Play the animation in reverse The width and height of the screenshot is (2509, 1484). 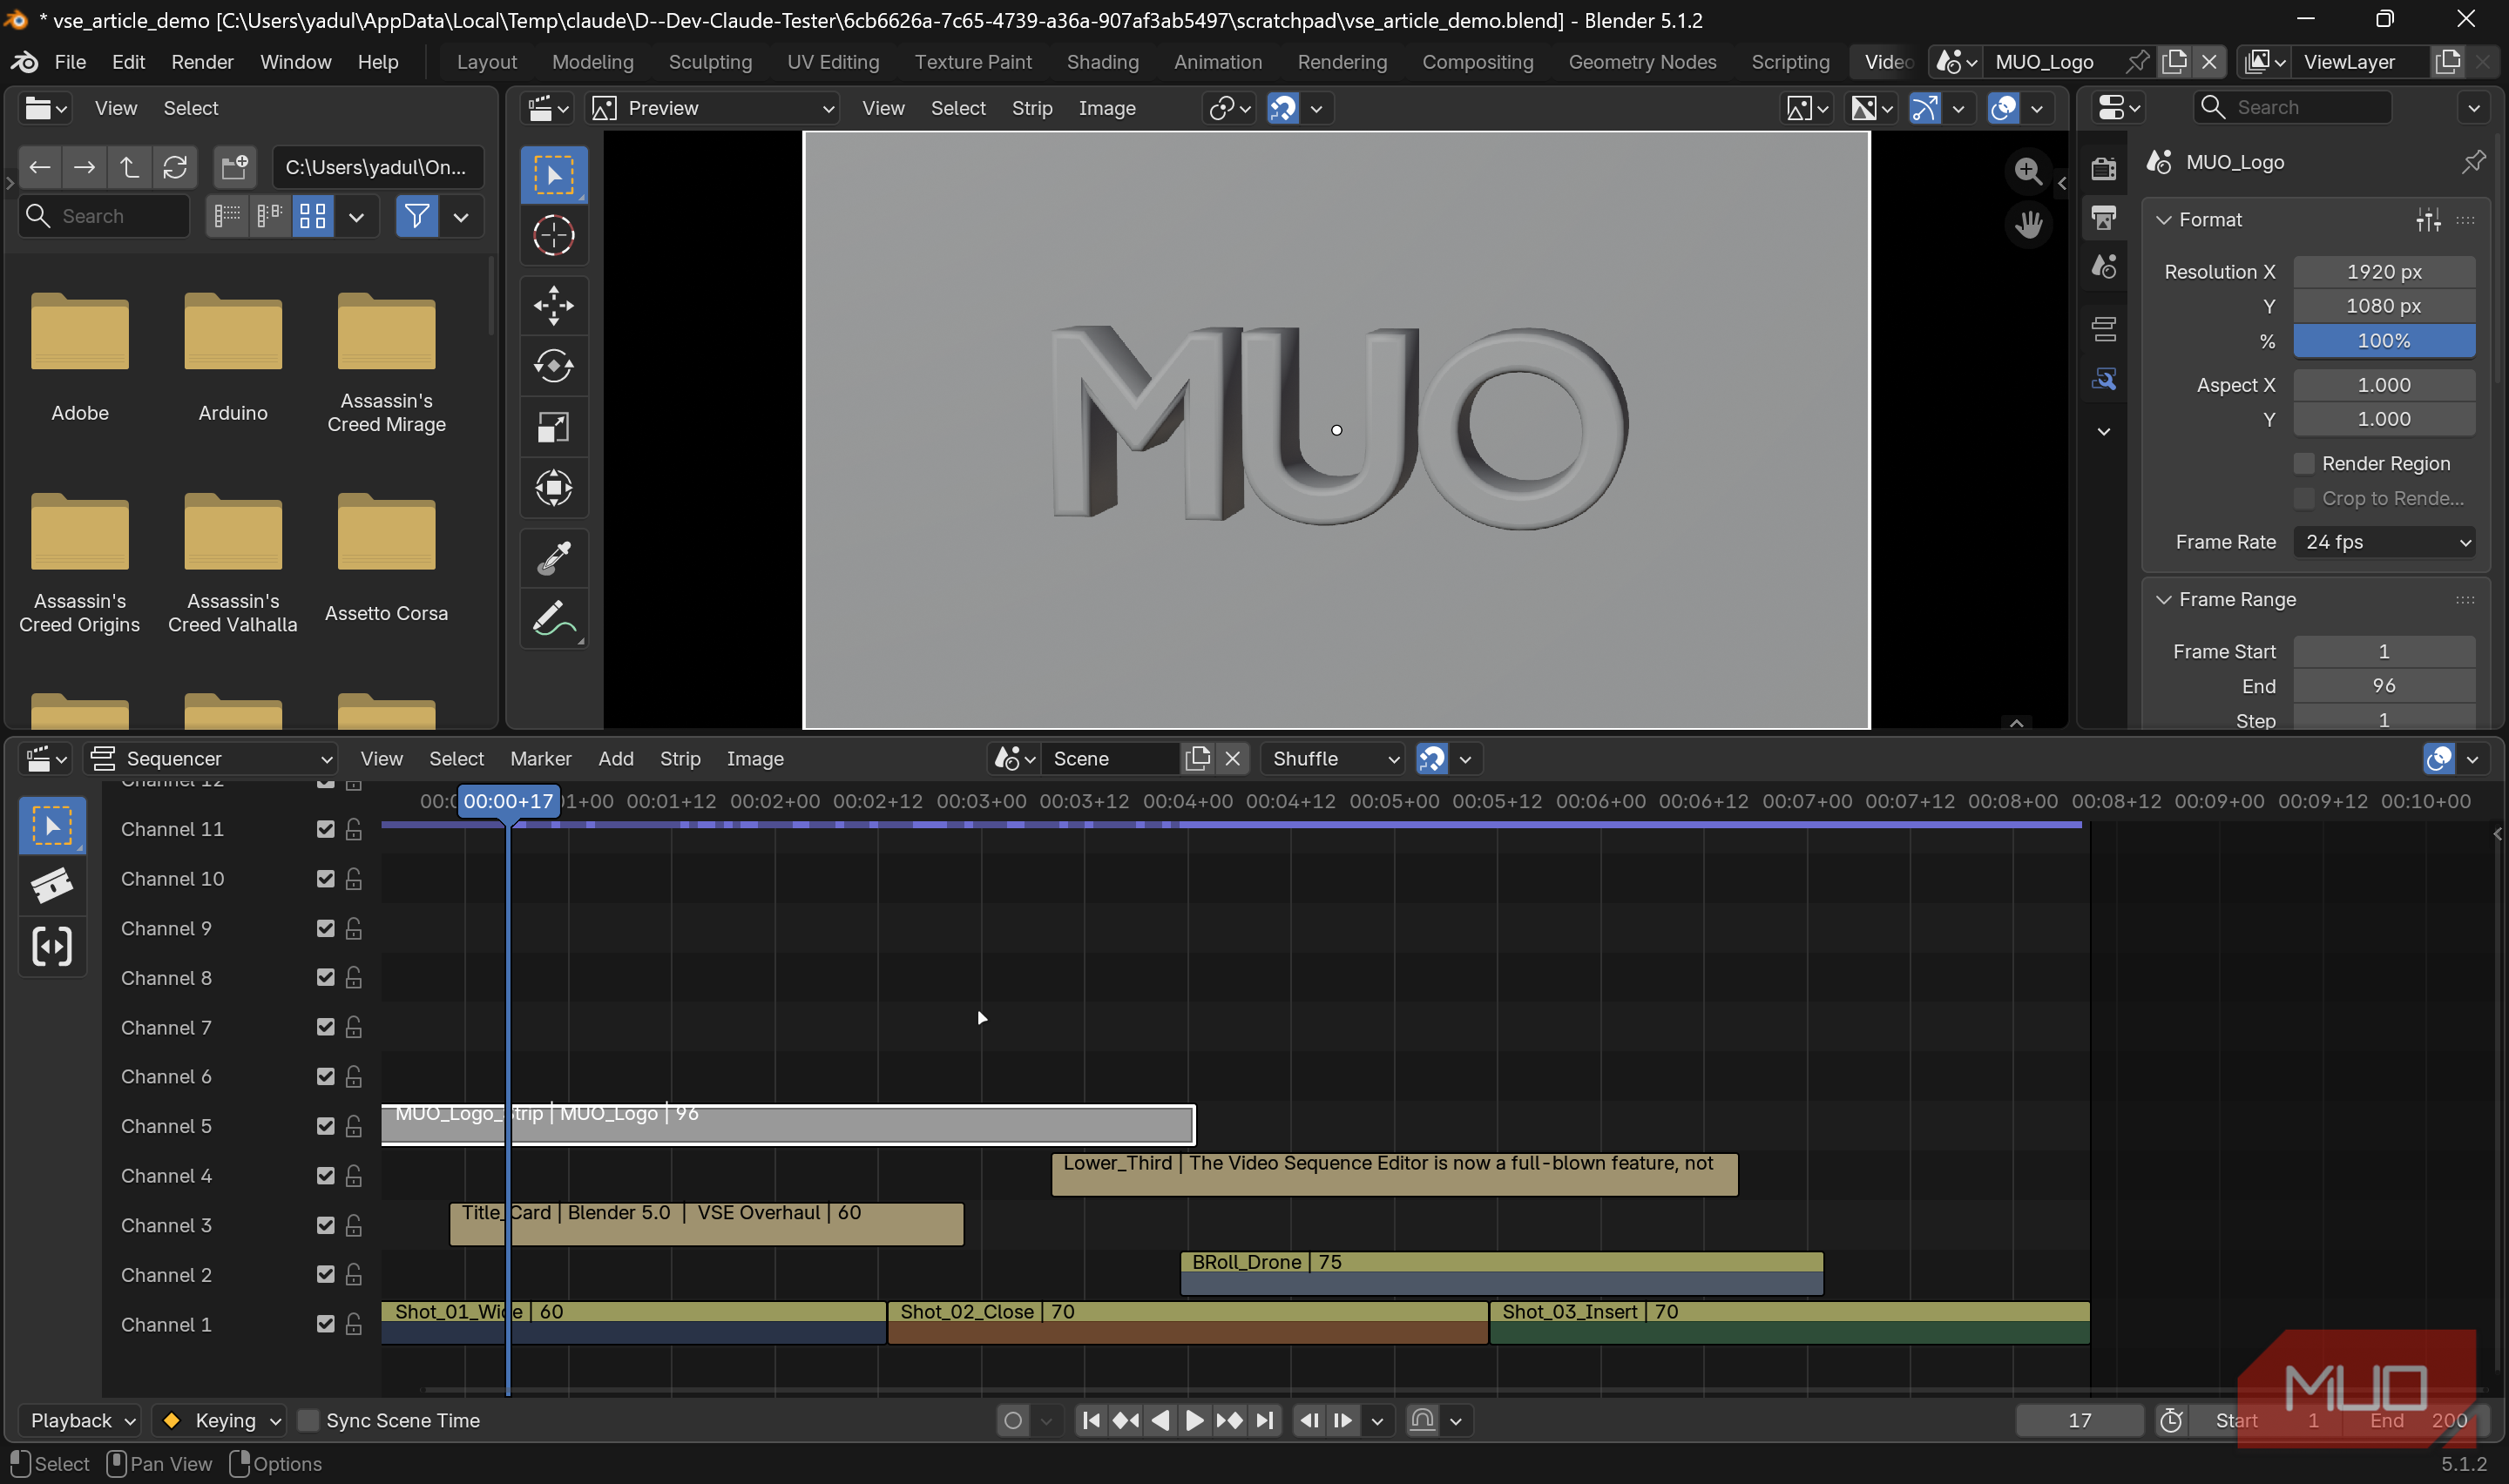click(1160, 1420)
